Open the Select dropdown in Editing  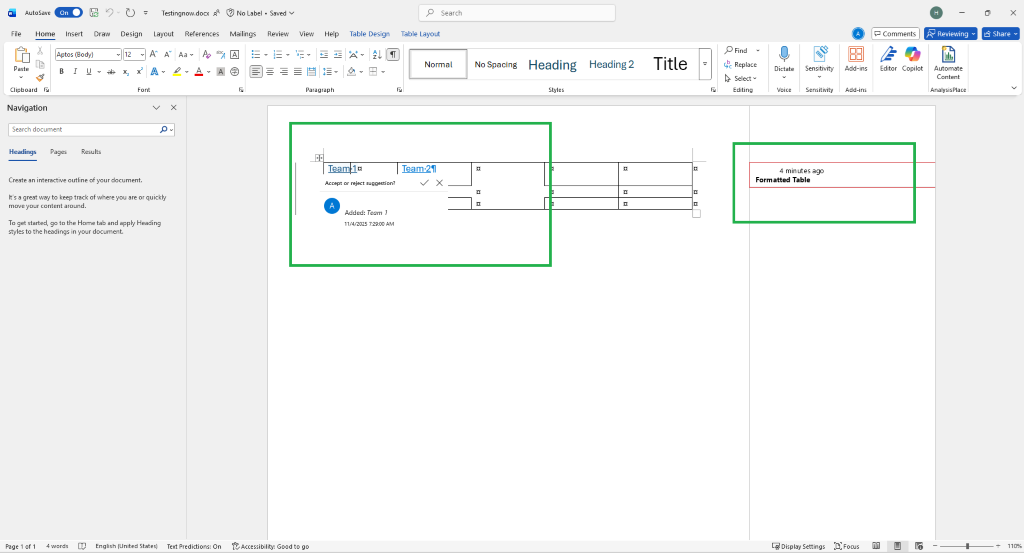click(741, 78)
